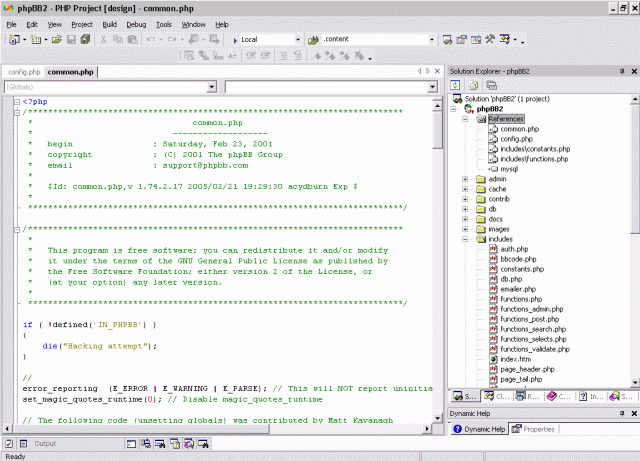The height and width of the screenshot is (461, 640).
Task: Expand the contrib folder
Action: pyautogui.click(x=465, y=199)
